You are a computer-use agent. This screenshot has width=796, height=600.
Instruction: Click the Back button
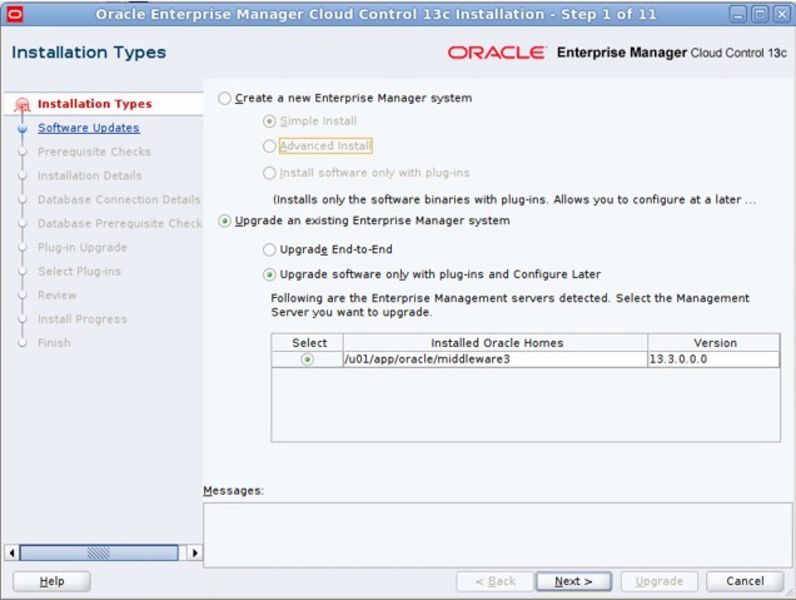coord(495,581)
